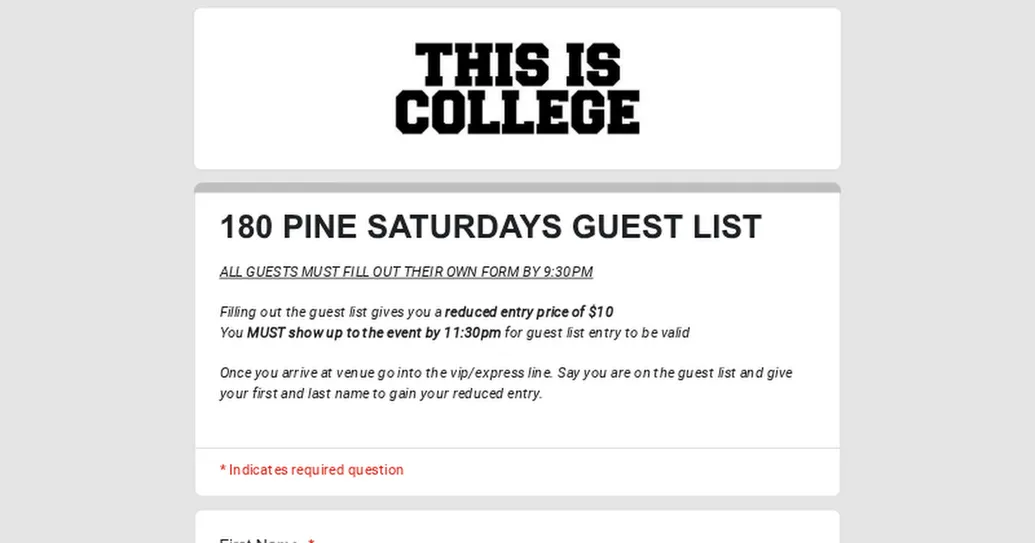This screenshot has width=1035, height=543.
Task: Click the $10 price in the description
Action: 601,312
